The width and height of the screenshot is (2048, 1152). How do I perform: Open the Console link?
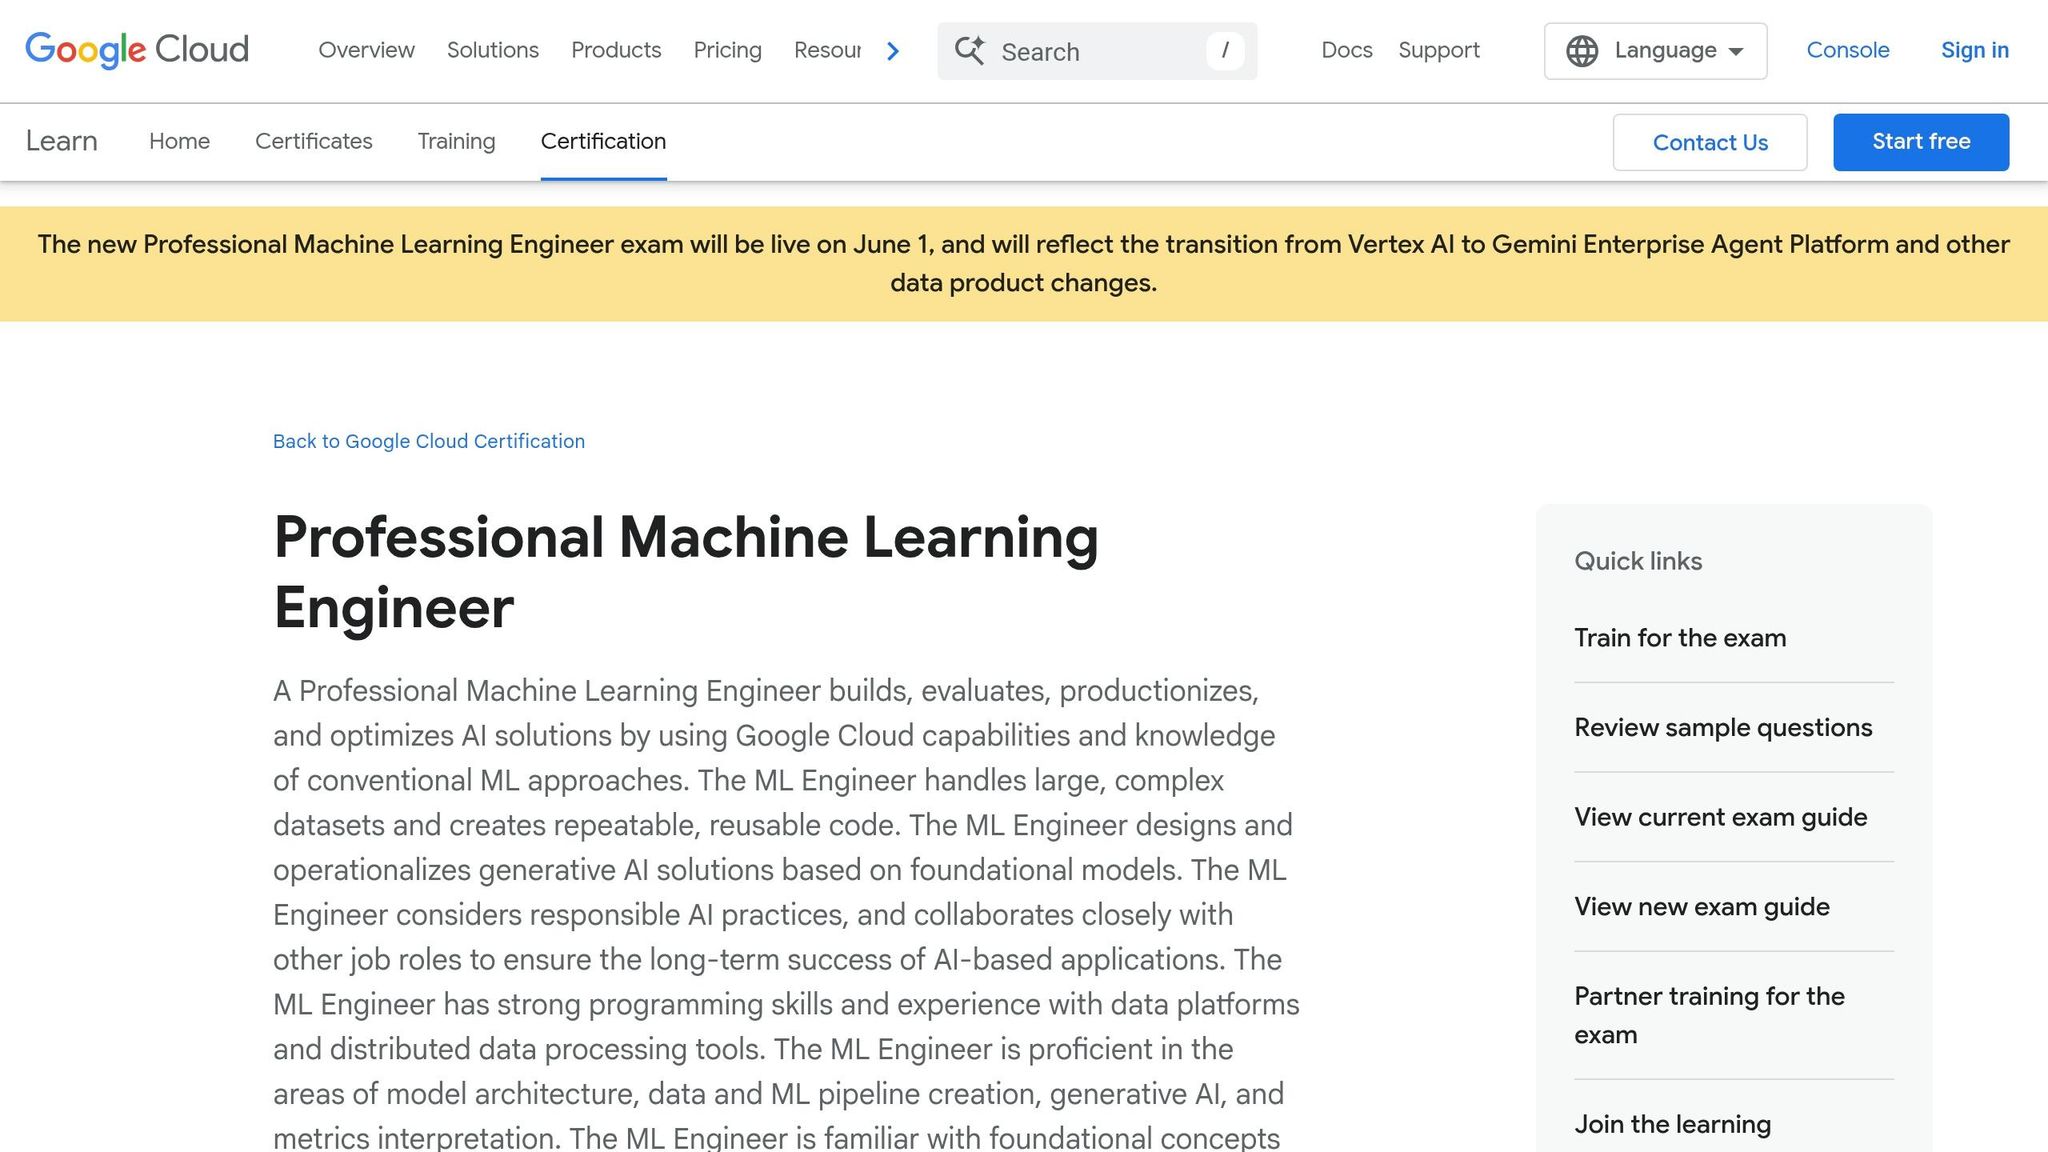coord(1848,50)
